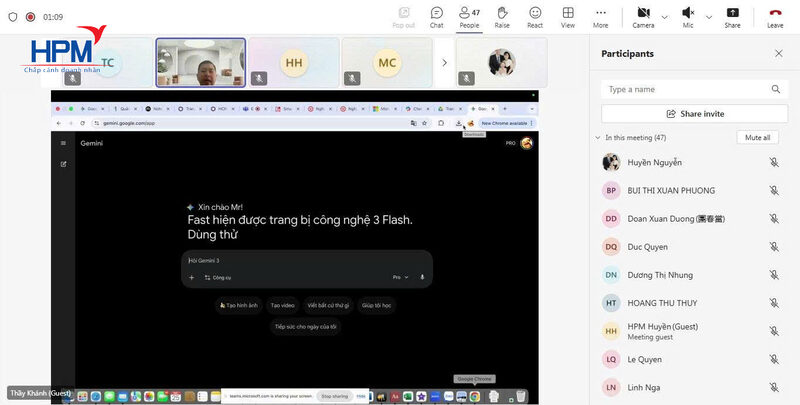Show next participants with arrow
Image resolution: width=800 pixels, height=405 pixels.
click(444, 62)
